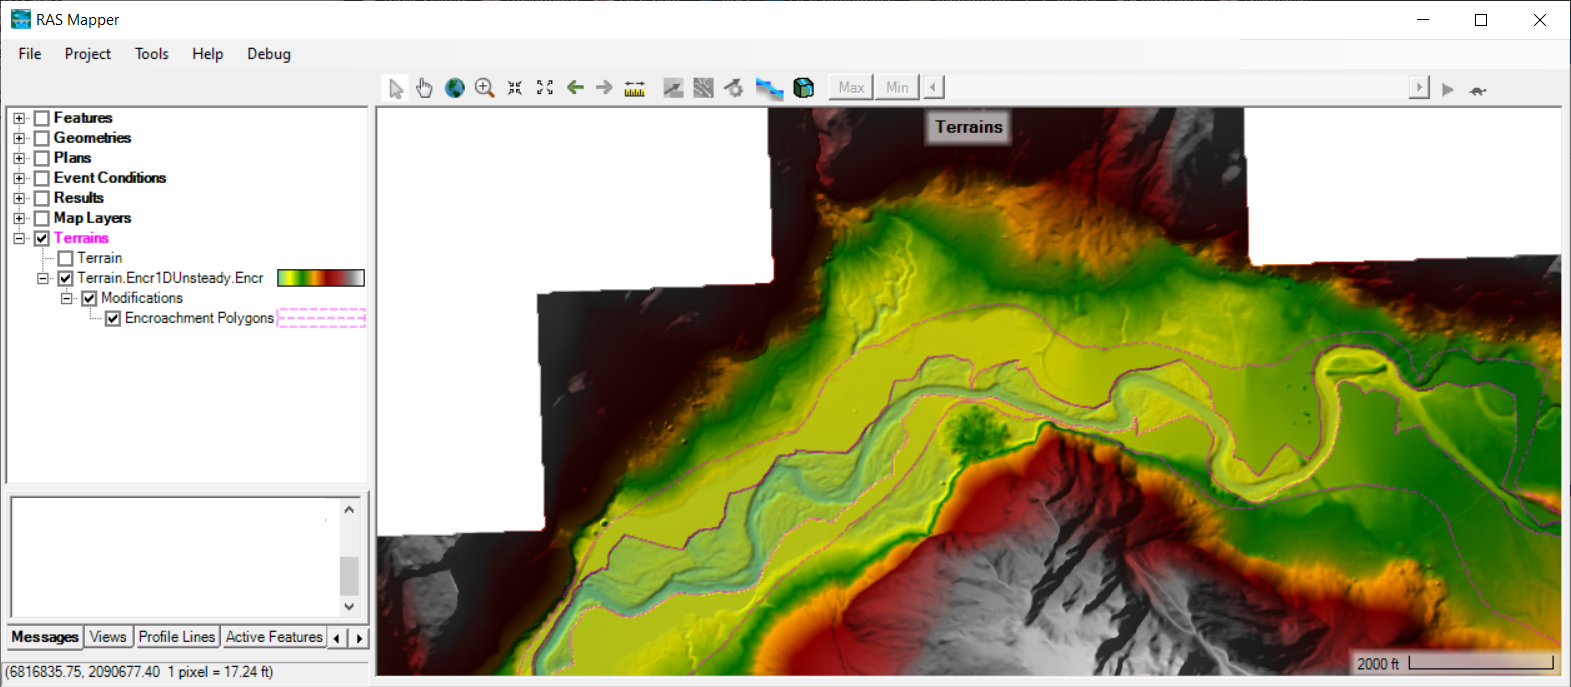
Task: Enable the Geometries layer checkbox
Action: 42,138
